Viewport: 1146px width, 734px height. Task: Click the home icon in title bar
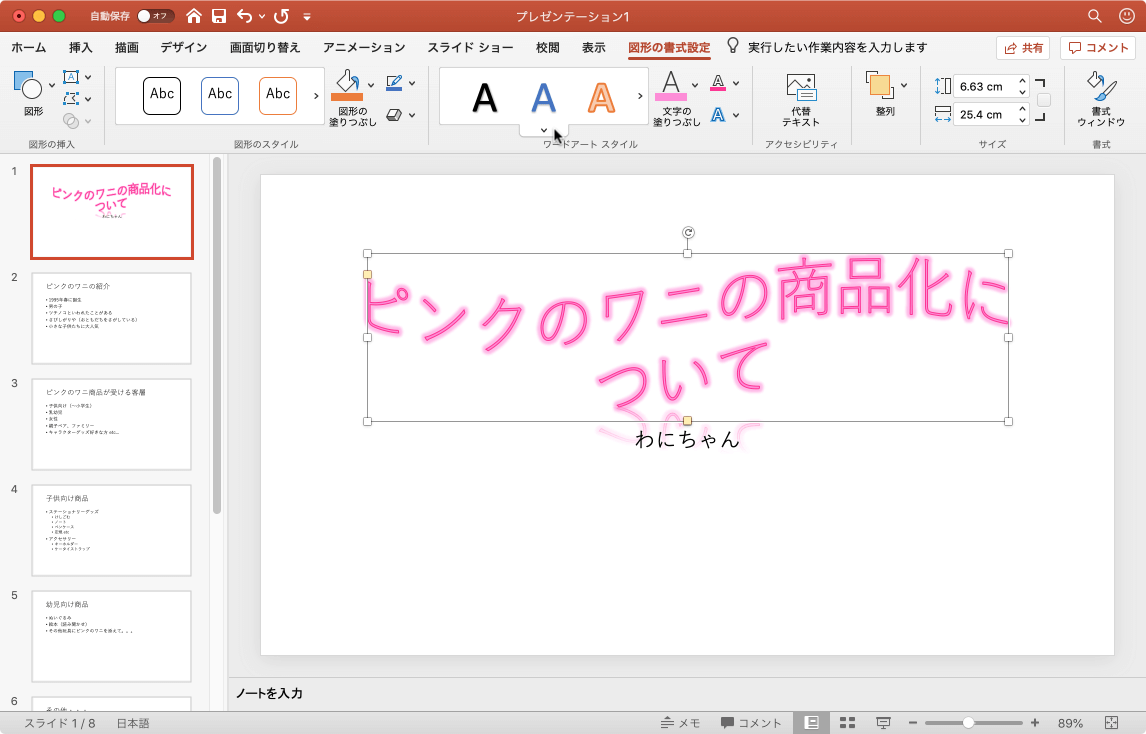194,16
